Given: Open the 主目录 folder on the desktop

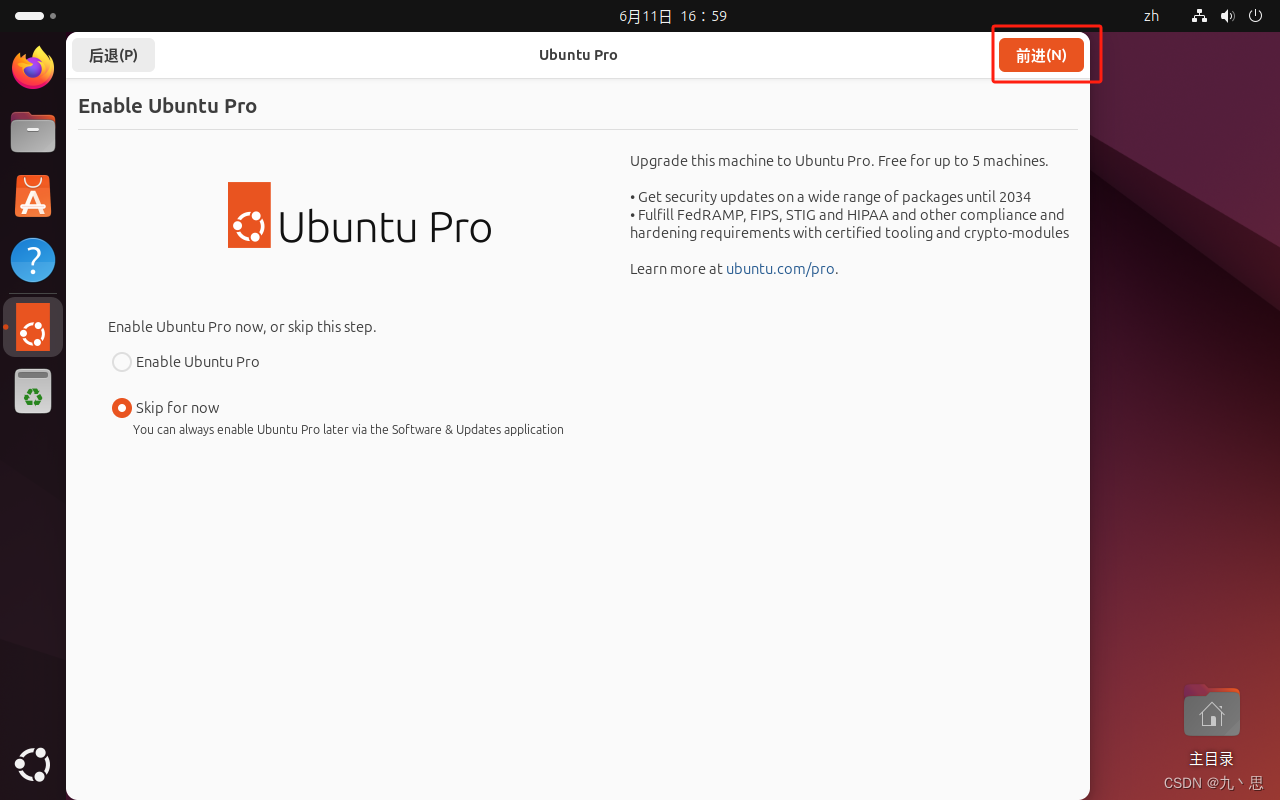Looking at the screenshot, I should pyautogui.click(x=1211, y=711).
